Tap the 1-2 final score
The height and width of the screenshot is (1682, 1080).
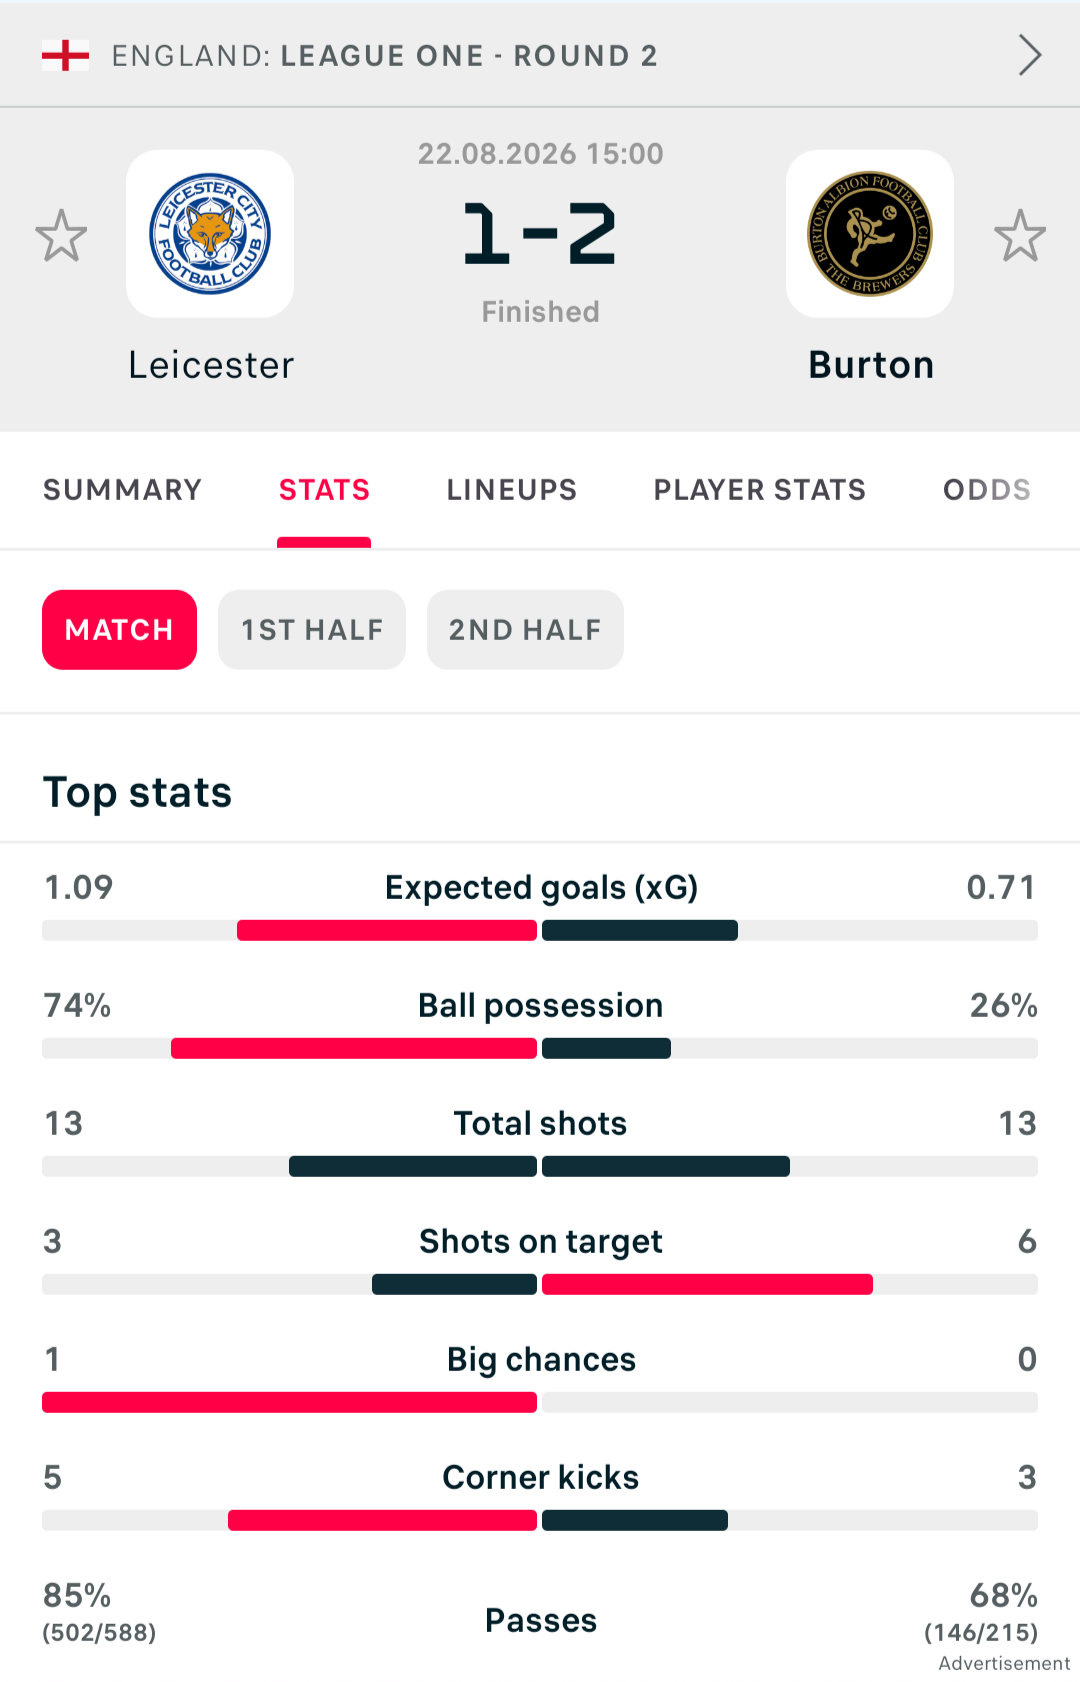coord(540,235)
